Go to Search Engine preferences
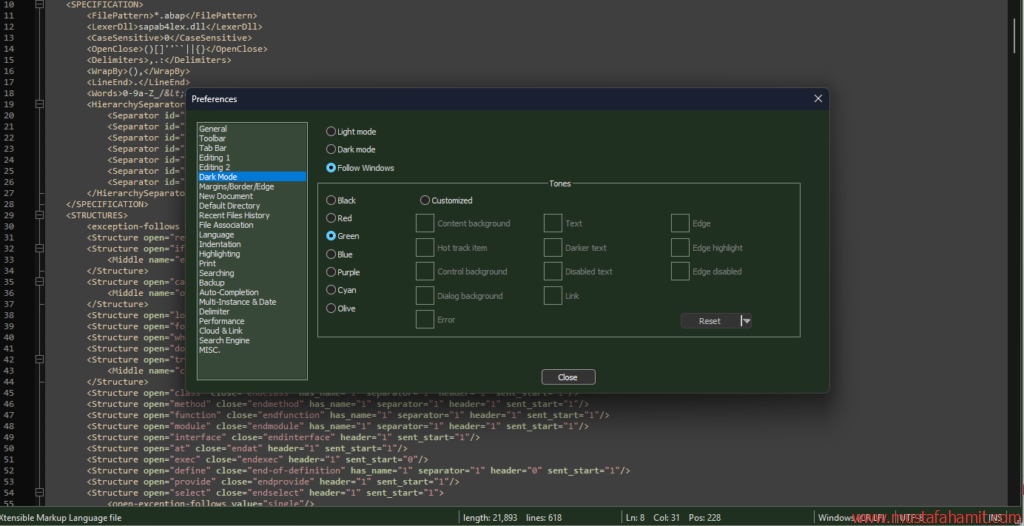Screen dimensions: 1024x526 pos(224,340)
